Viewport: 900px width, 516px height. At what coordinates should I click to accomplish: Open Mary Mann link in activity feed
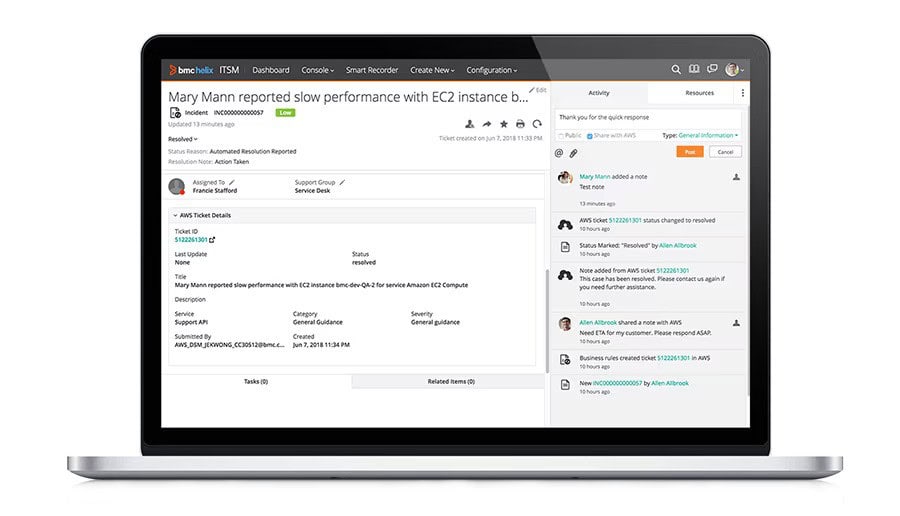click(595, 177)
